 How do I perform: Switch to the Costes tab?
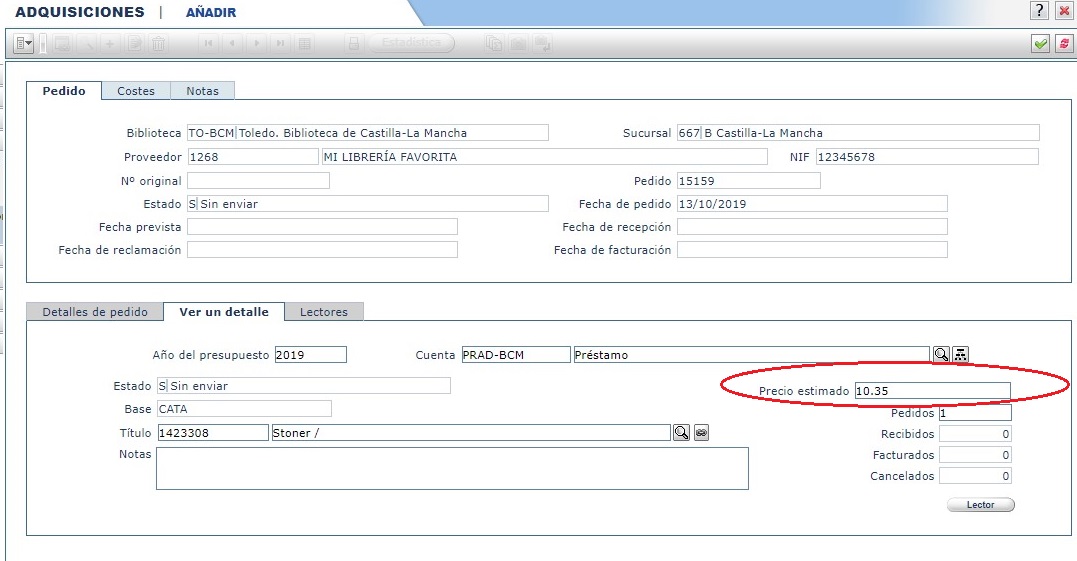coord(136,91)
